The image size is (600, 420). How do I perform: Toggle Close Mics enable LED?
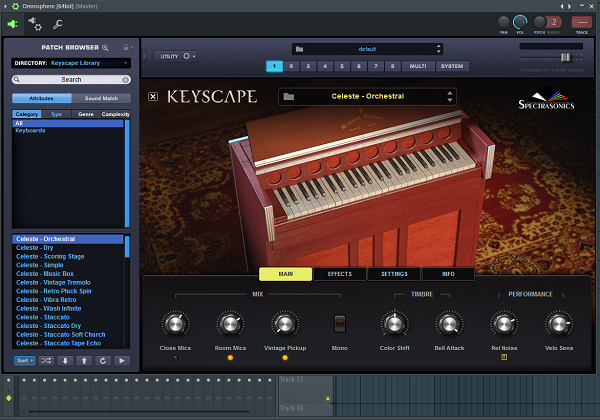[x=175, y=358]
